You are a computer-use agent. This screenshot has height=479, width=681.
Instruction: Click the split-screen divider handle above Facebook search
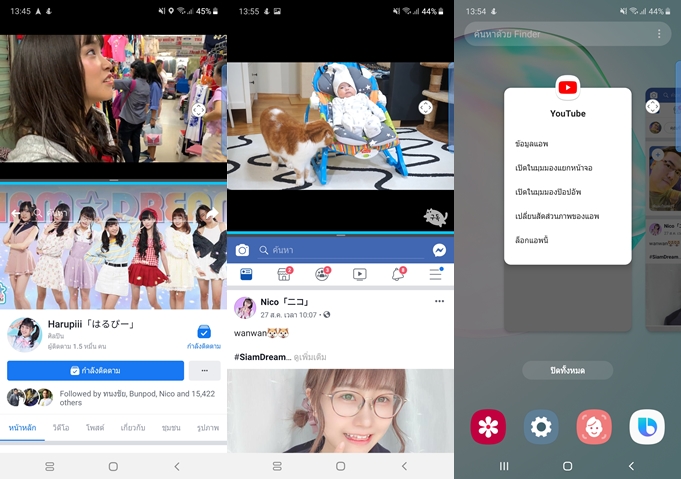[340, 234]
